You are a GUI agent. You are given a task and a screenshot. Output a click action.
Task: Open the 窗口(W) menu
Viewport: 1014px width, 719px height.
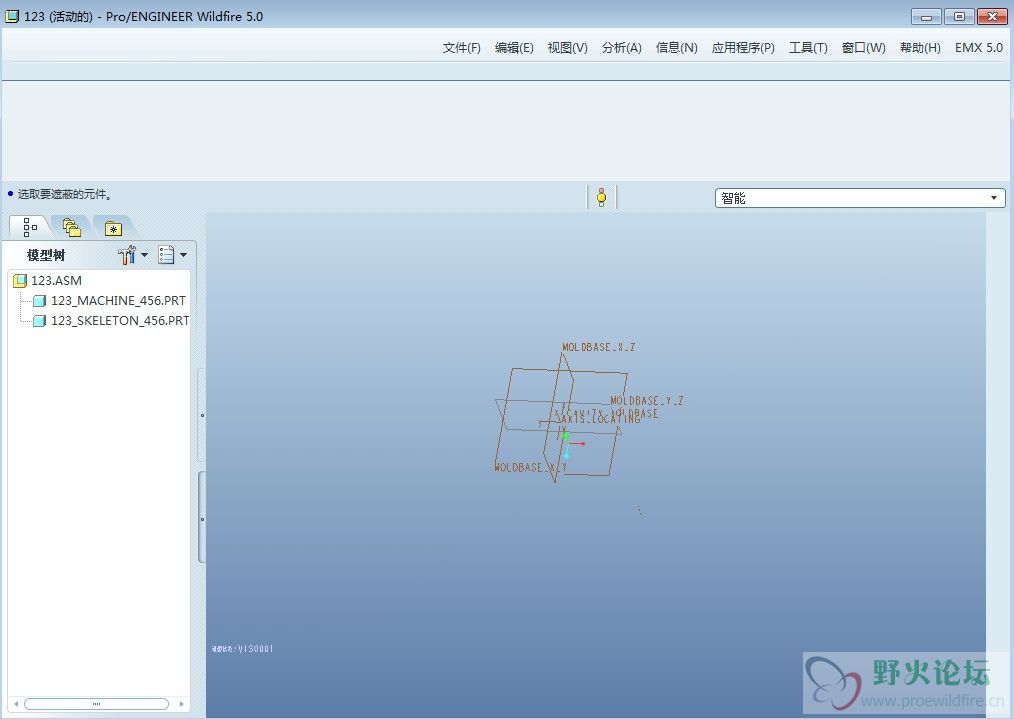863,48
